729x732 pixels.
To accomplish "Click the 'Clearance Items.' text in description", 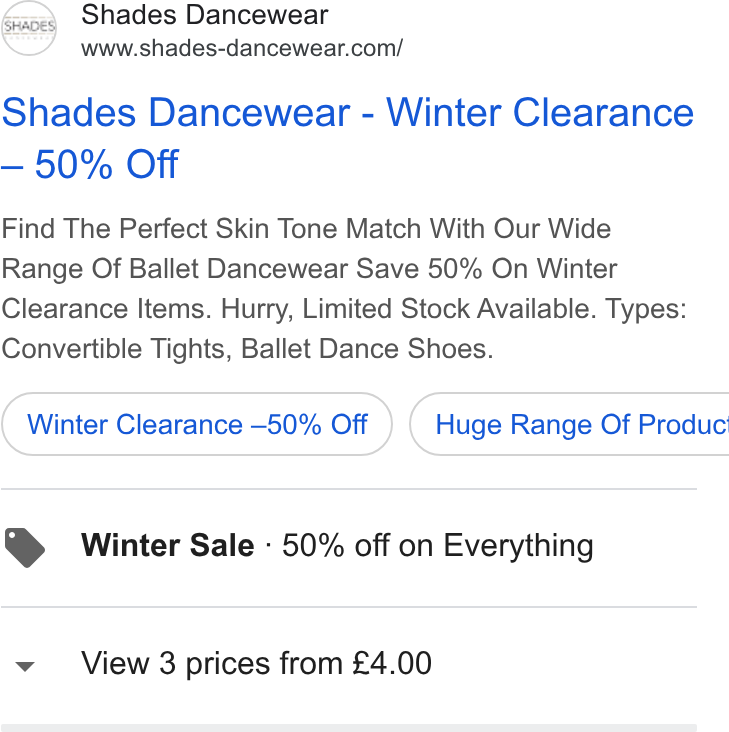I will [106, 309].
